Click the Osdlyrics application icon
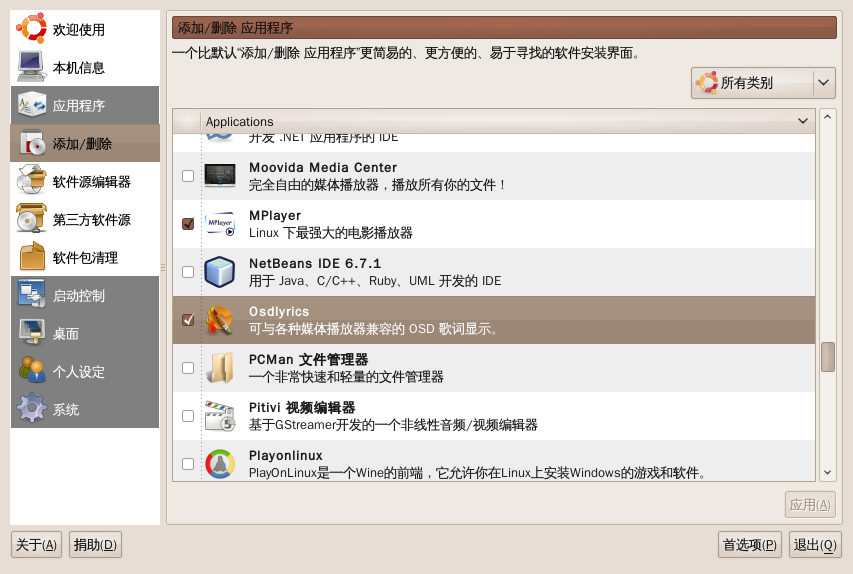Viewport: 853px width, 574px height. [x=220, y=320]
